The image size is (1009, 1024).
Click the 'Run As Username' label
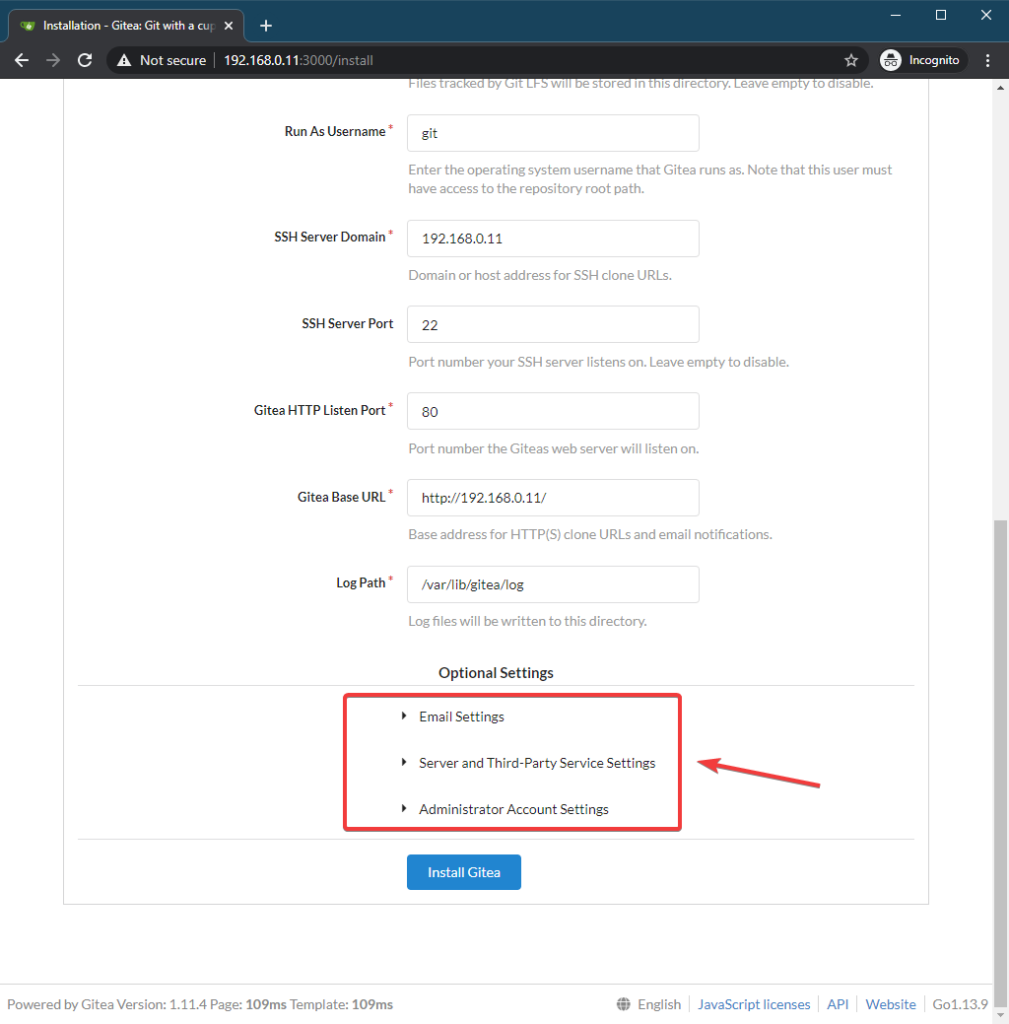click(335, 131)
